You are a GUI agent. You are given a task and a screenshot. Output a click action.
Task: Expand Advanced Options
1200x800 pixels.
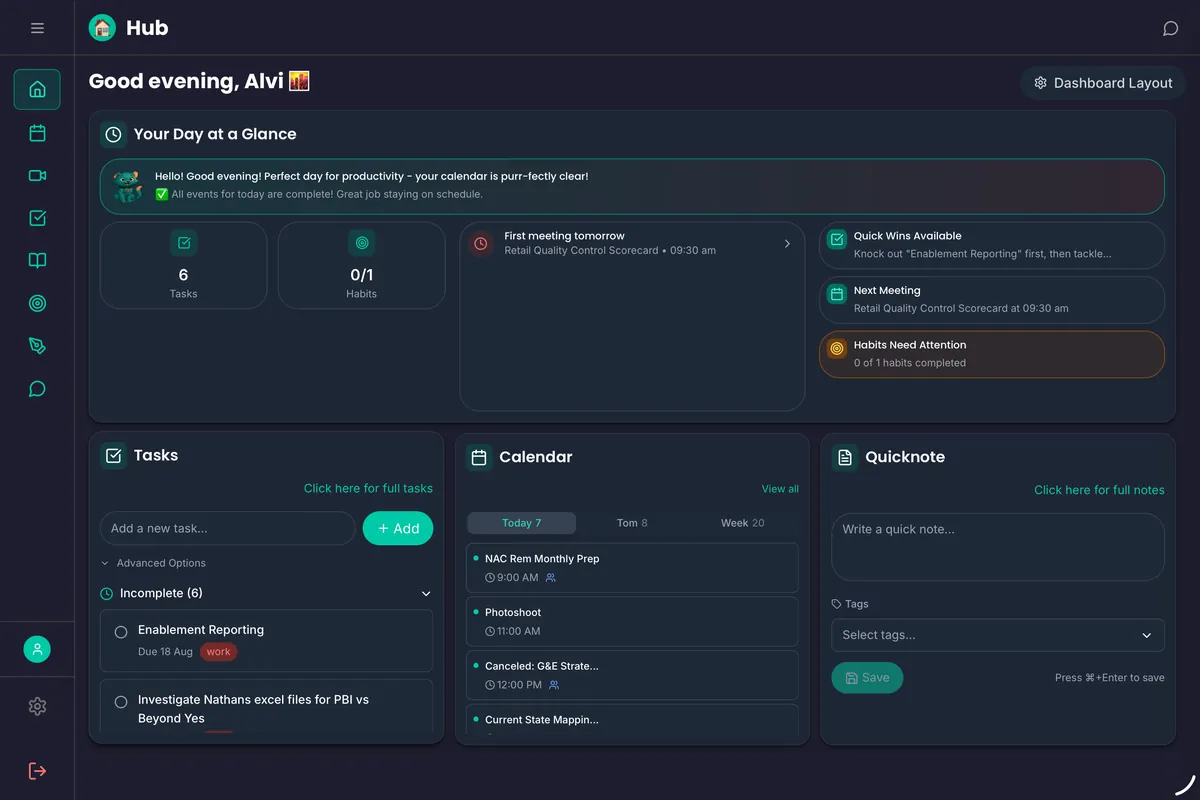[x=153, y=563]
